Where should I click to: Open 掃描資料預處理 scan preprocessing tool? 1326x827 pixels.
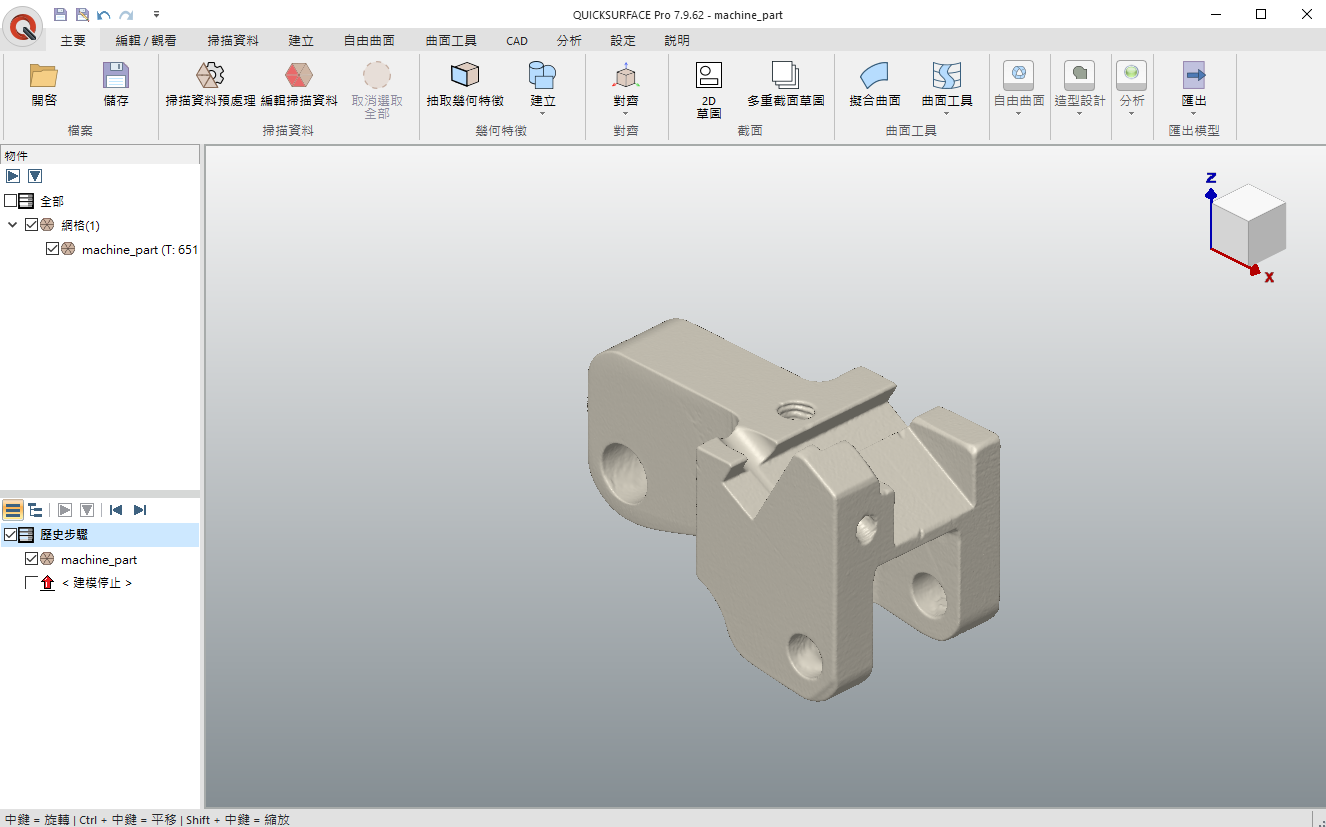click(210, 76)
